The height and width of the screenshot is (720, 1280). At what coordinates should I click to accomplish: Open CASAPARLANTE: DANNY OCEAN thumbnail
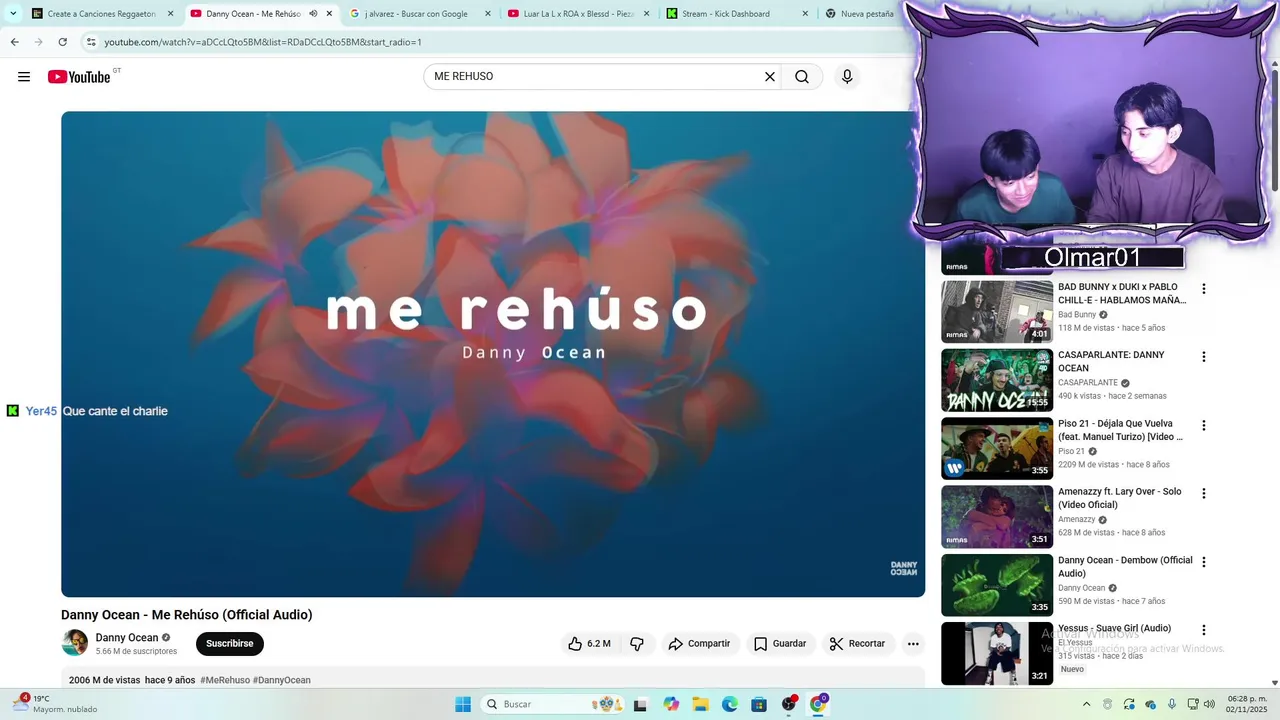tap(997, 380)
